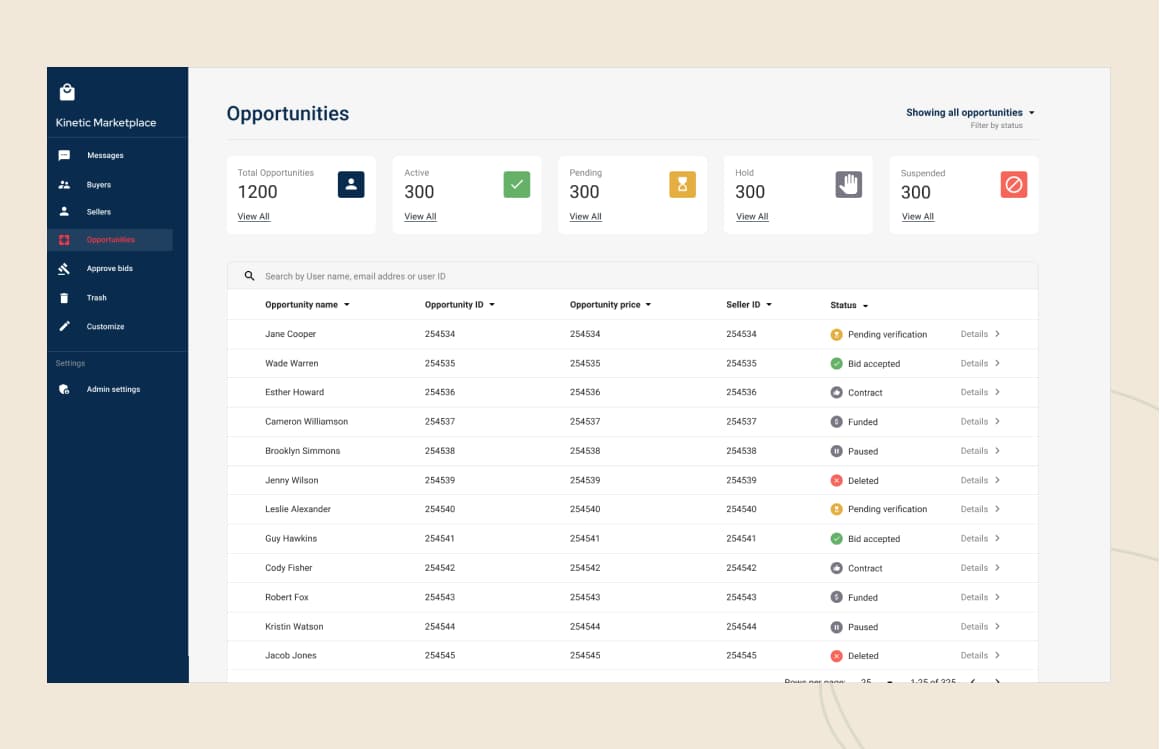Open the Settings section header
1160x749 pixels.
coord(70,363)
